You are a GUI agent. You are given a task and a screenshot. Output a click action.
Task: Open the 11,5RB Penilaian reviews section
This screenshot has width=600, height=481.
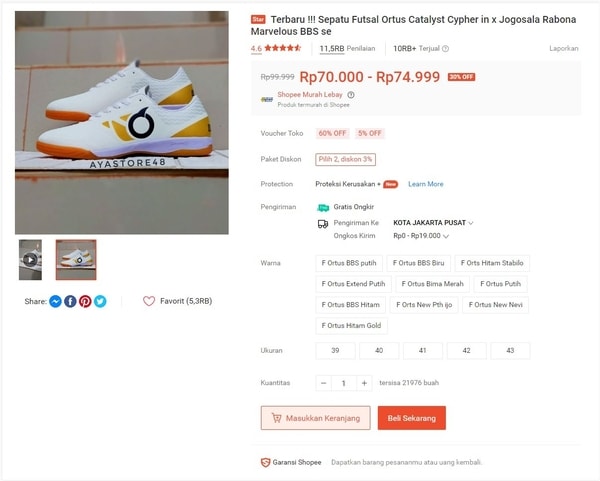(347, 49)
